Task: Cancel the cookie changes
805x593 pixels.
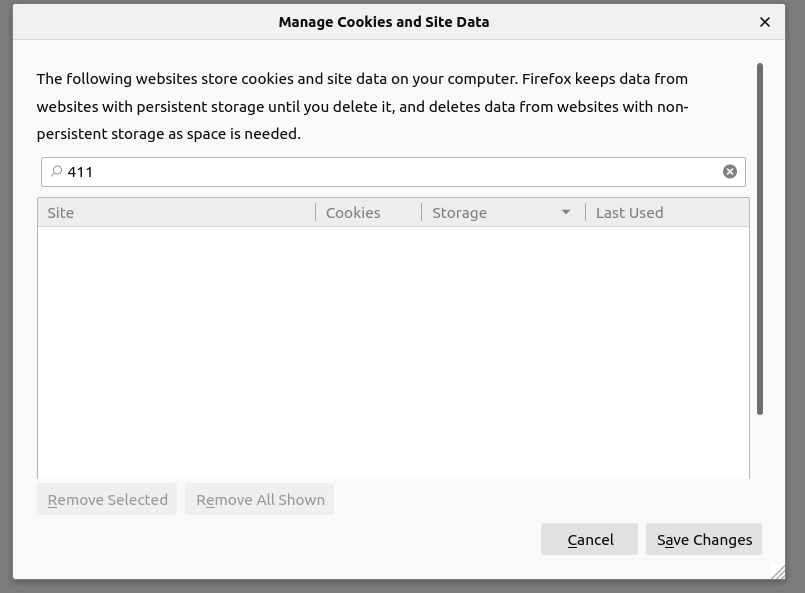Action: (x=589, y=539)
